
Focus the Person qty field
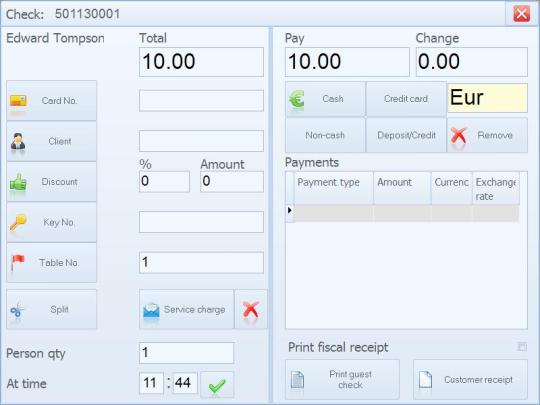[186, 353]
